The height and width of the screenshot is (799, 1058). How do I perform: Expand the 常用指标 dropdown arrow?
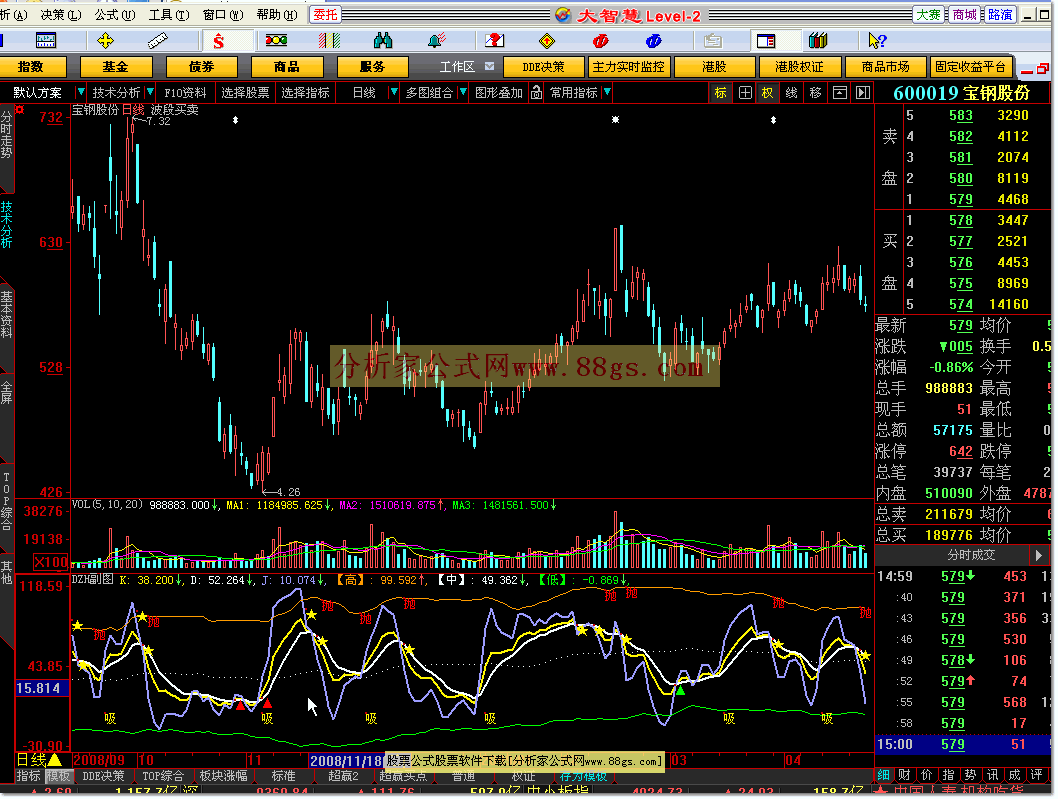pyautogui.click(x=607, y=92)
